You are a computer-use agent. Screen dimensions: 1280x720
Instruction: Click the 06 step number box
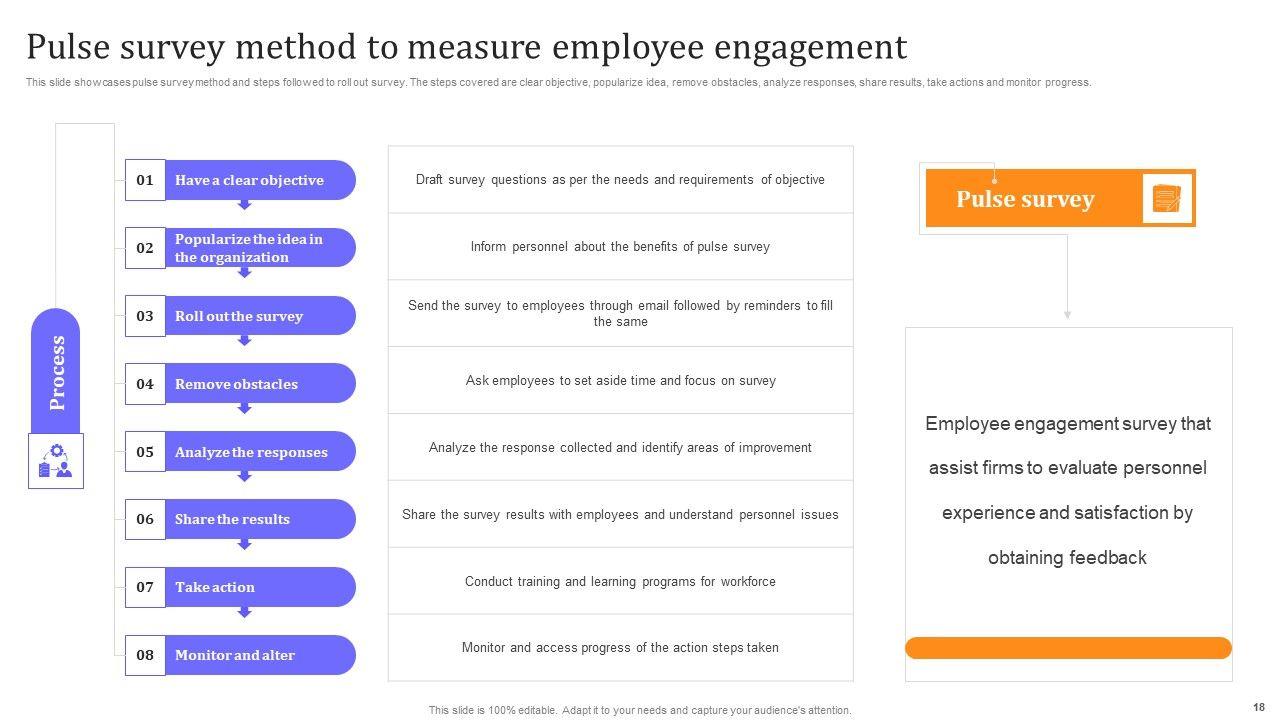click(145, 519)
